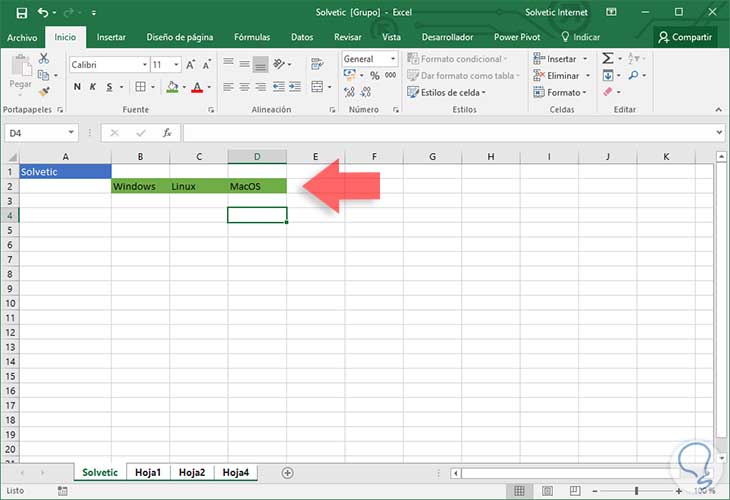
Task: Add a new sheet with plus icon
Action: 287,473
